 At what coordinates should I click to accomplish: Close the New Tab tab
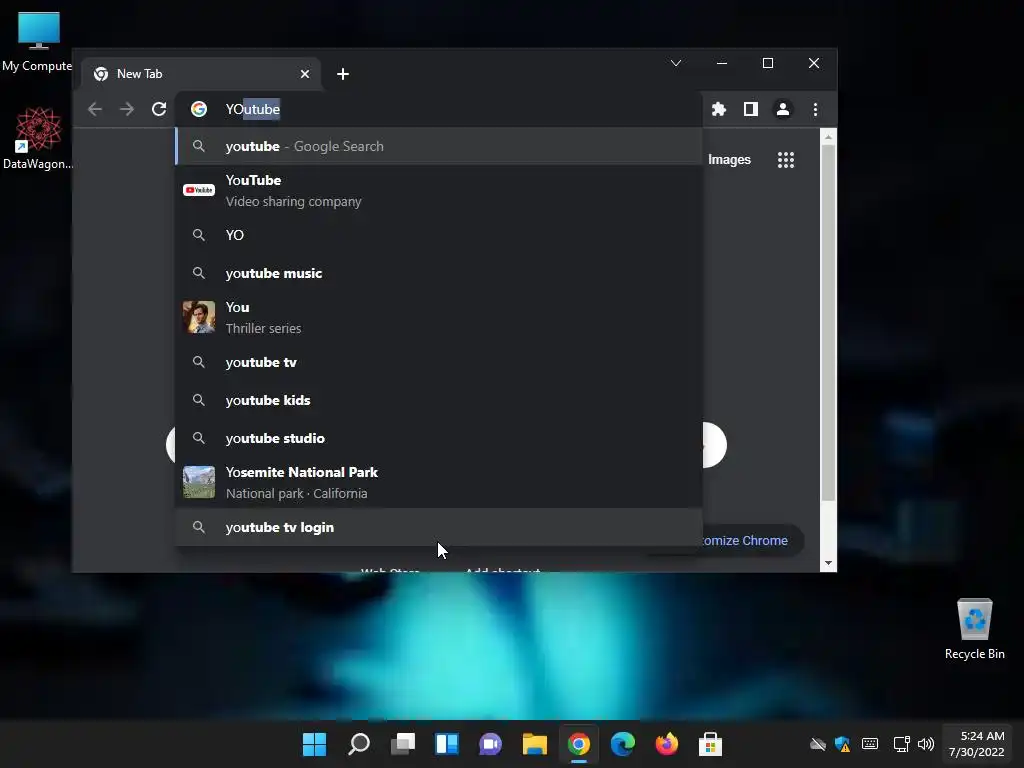304,74
